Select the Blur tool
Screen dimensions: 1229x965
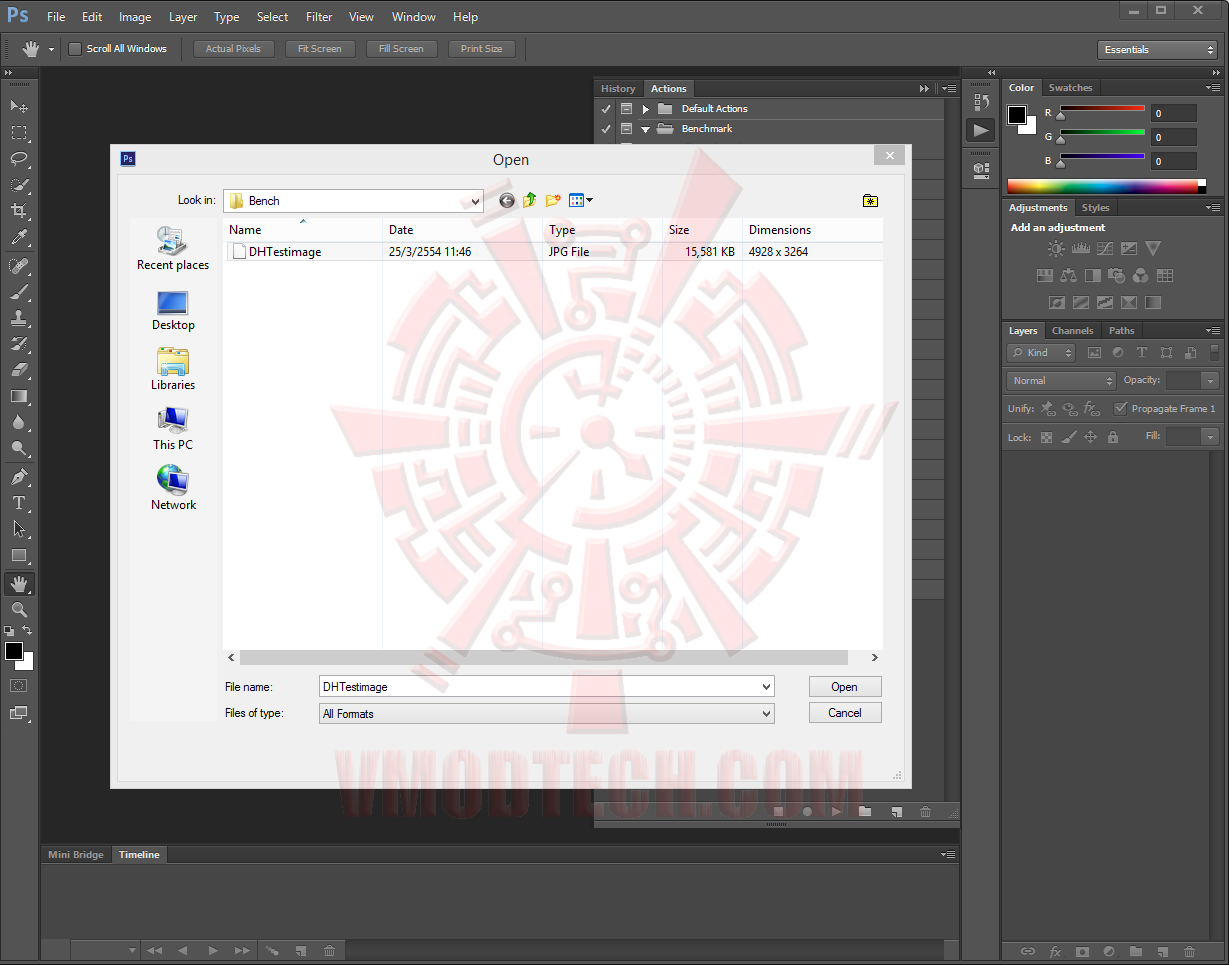(19, 422)
